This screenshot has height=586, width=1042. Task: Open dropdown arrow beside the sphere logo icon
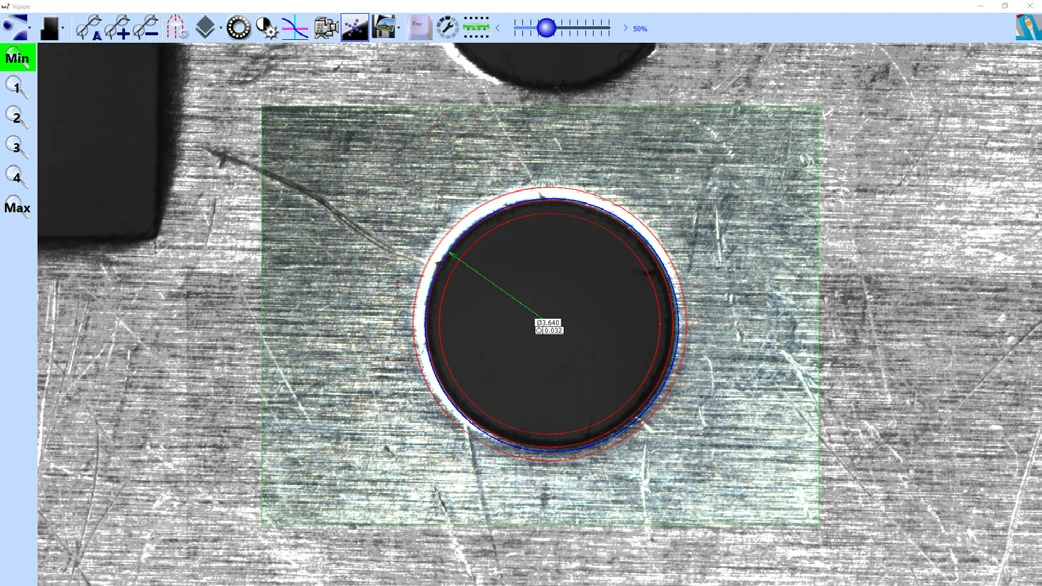pyautogui.click(x=30, y=28)
